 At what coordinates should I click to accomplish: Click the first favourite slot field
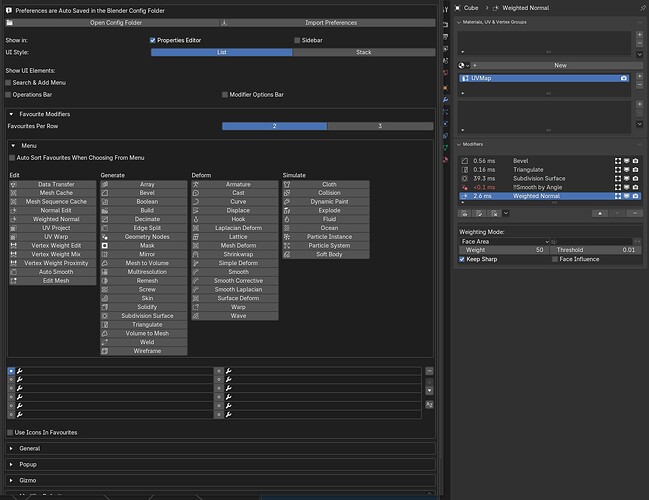[114, 371]
